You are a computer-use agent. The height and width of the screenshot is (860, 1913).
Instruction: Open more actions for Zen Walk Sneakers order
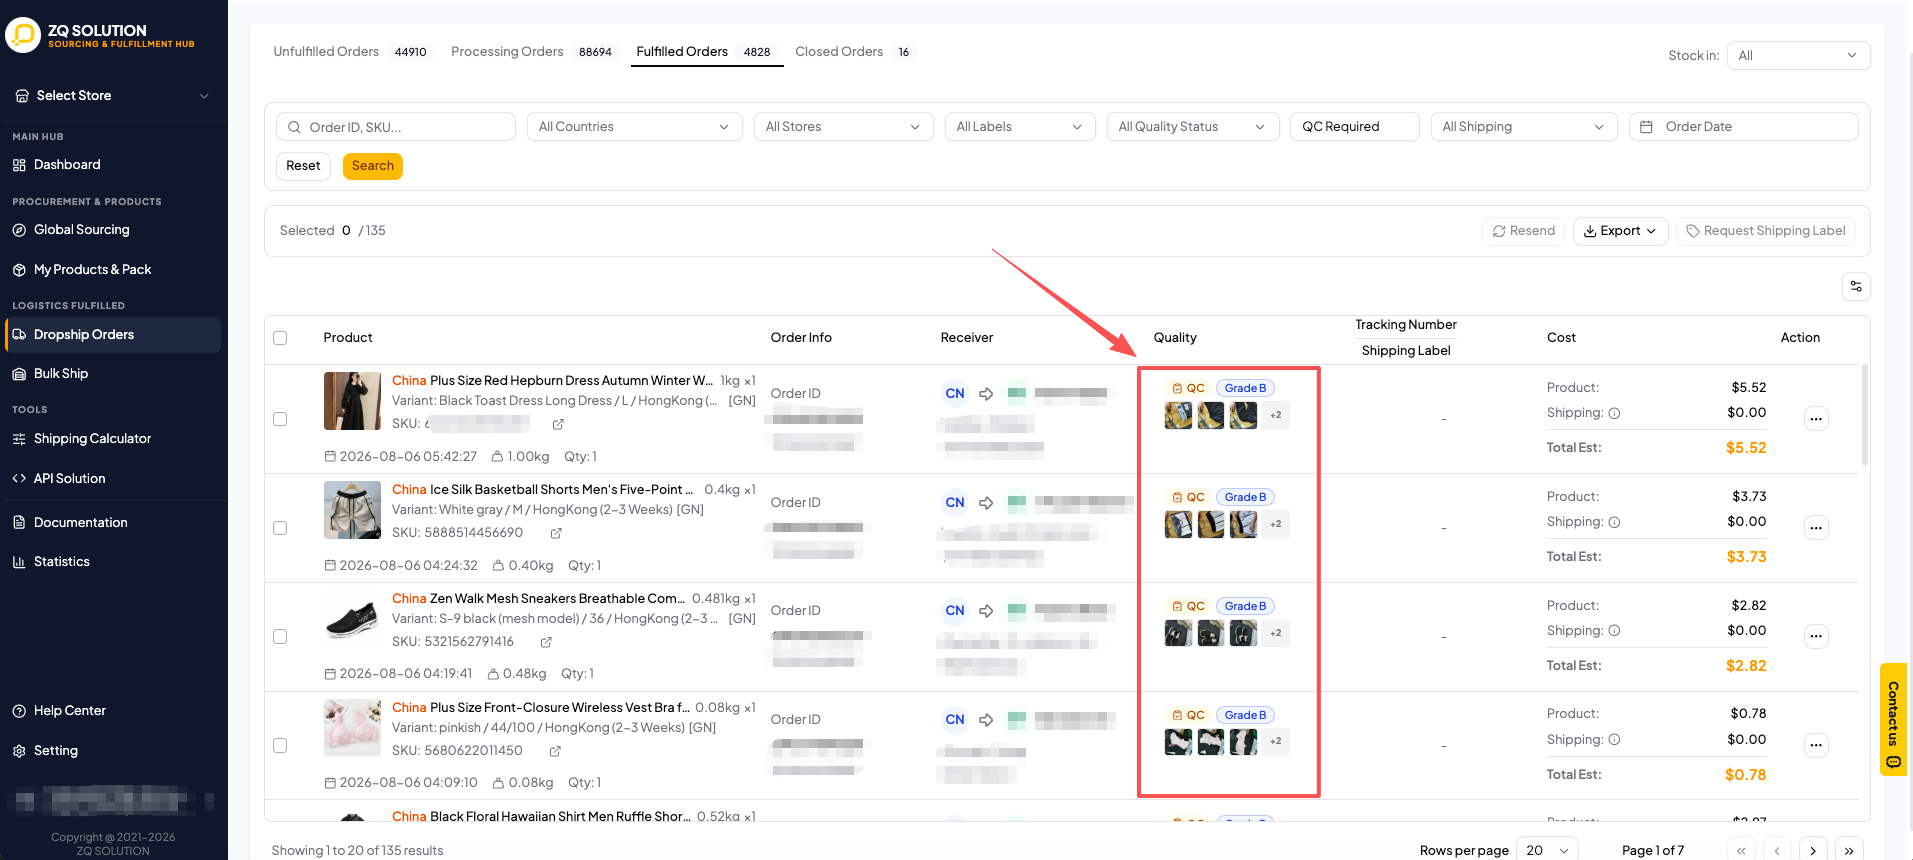tap(1816, 636)
